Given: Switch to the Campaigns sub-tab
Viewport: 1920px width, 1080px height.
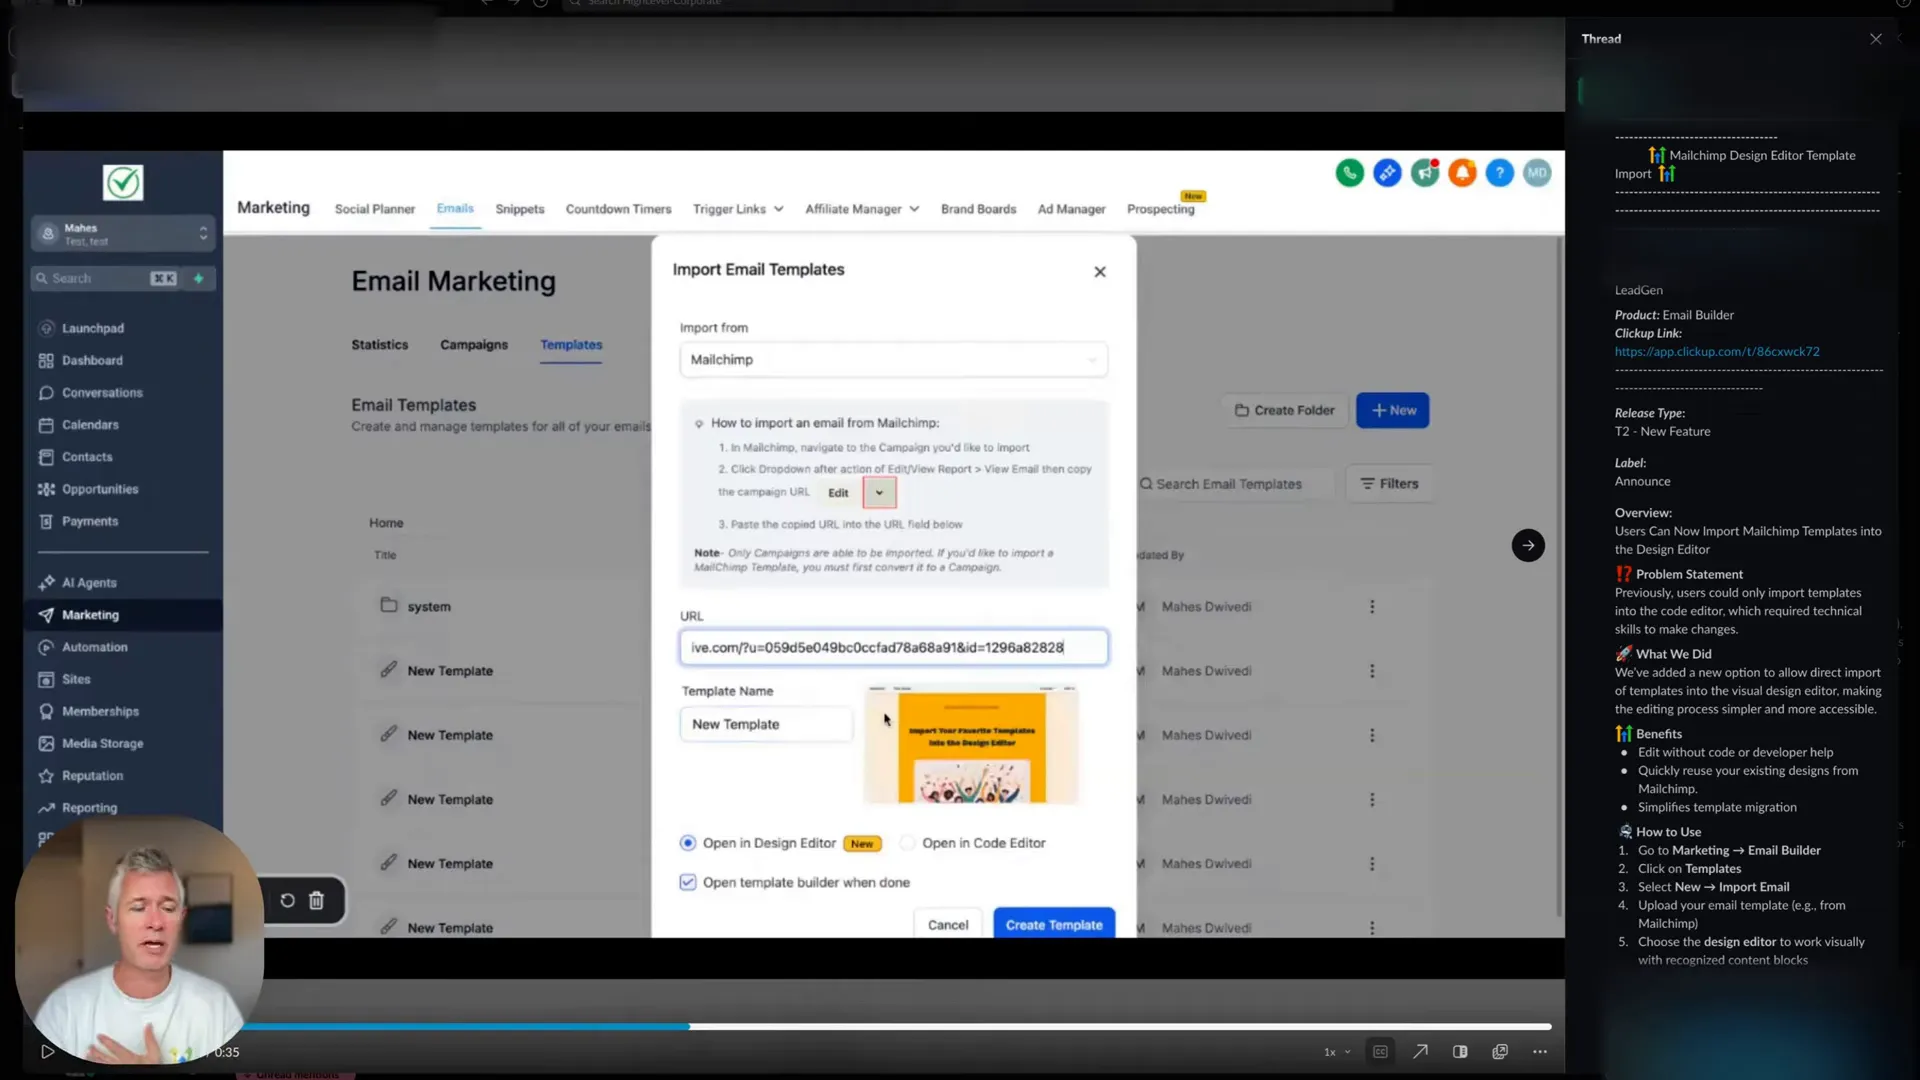Looking at the screenshot, I should (474, 345).
